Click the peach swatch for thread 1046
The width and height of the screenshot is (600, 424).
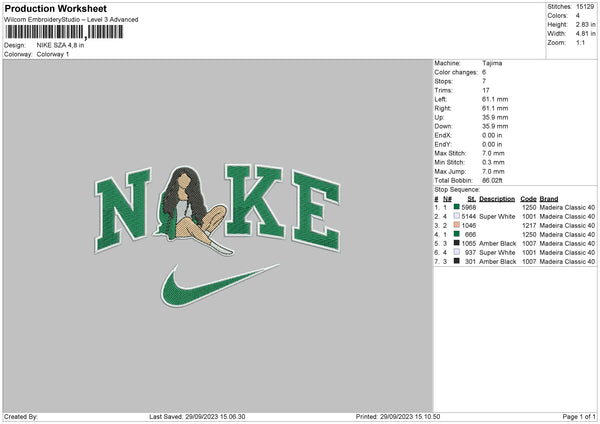[x=456, y=225]
